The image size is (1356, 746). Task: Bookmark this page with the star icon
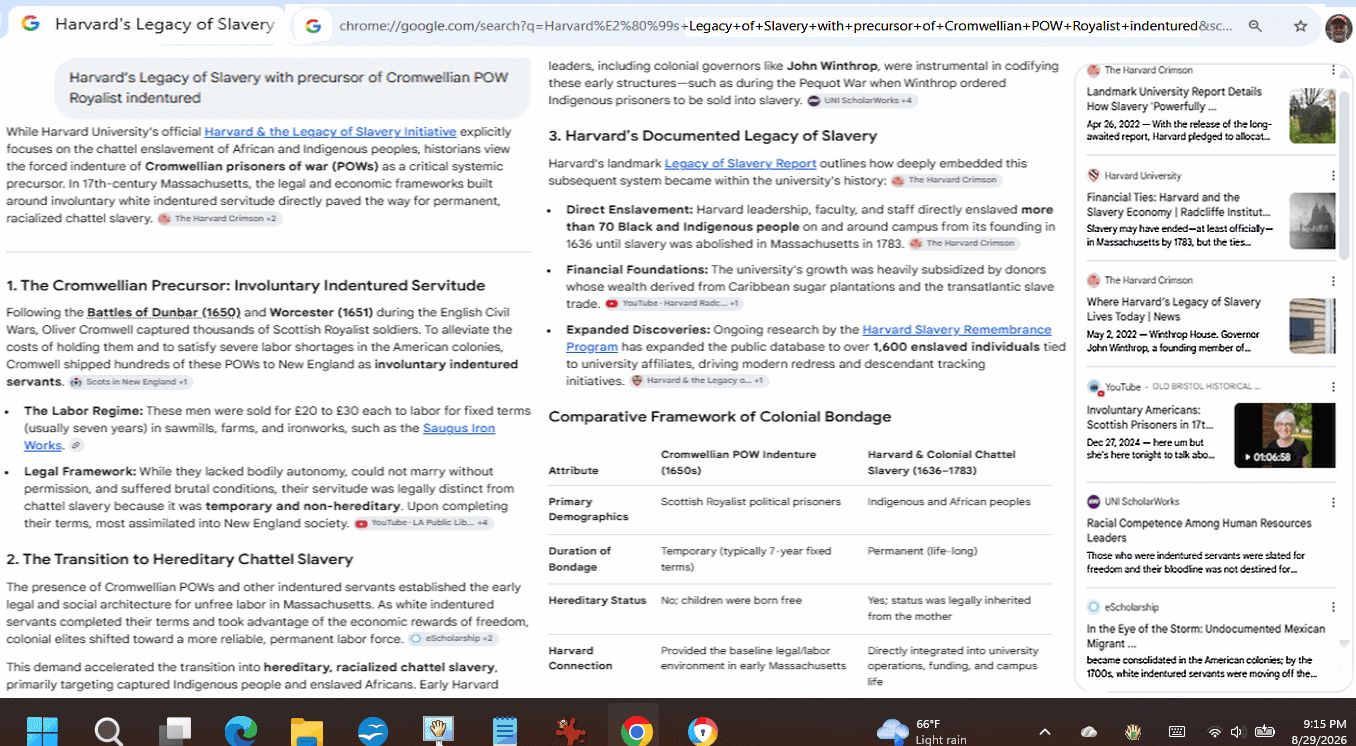tap(1300, 26)
